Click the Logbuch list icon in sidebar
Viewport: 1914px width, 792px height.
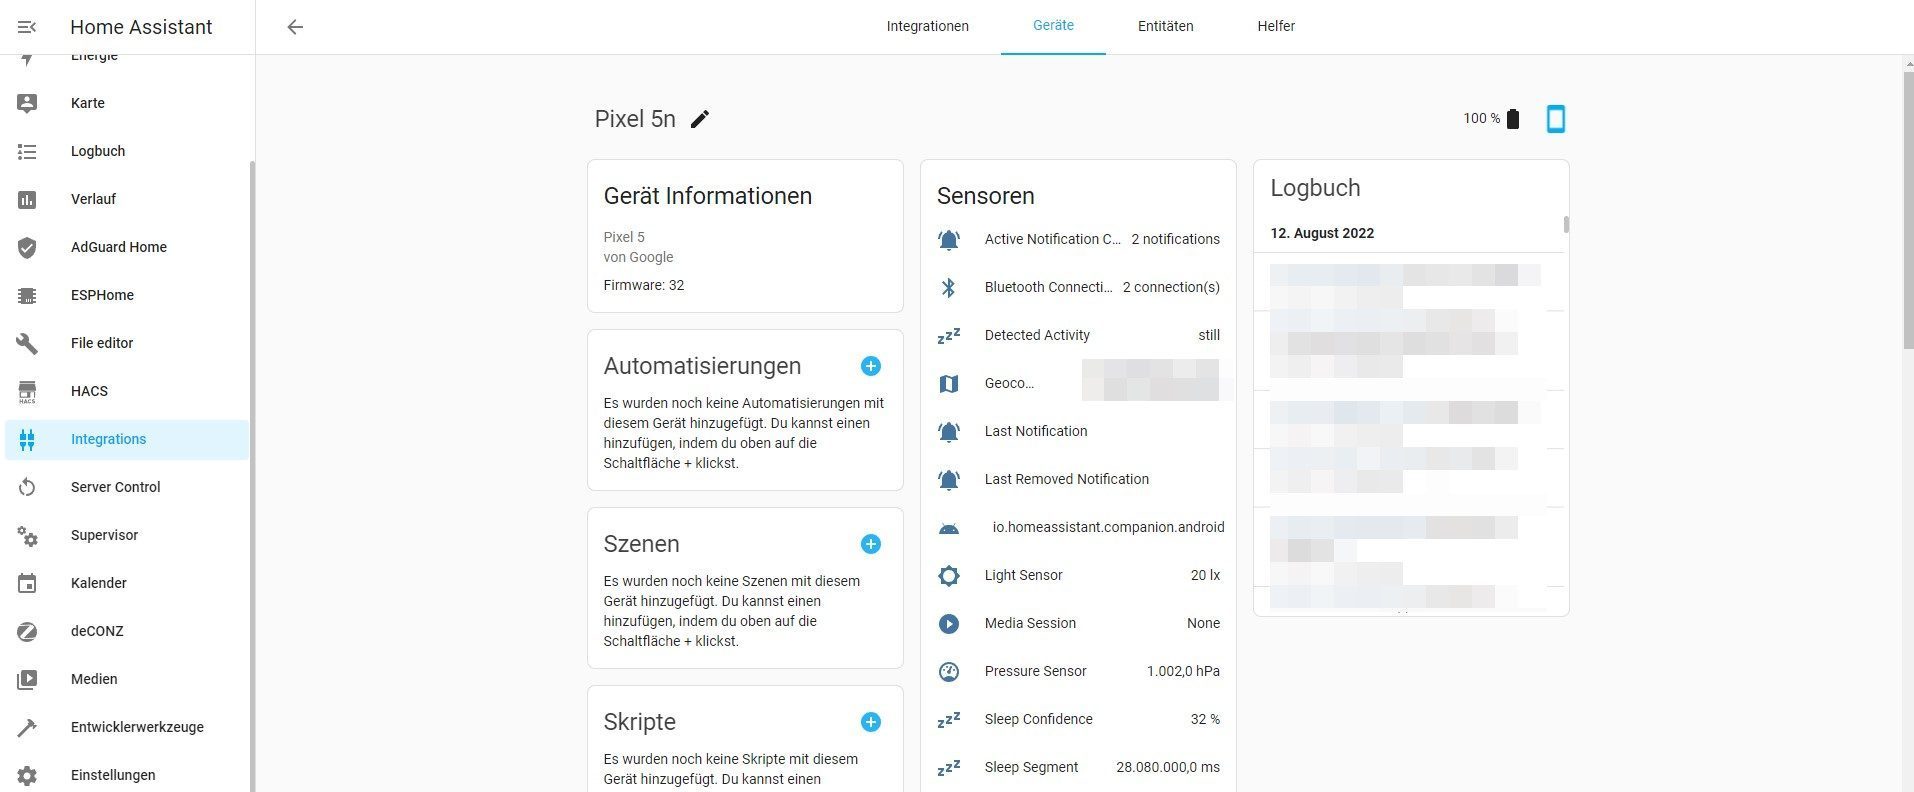pos(27,151)
